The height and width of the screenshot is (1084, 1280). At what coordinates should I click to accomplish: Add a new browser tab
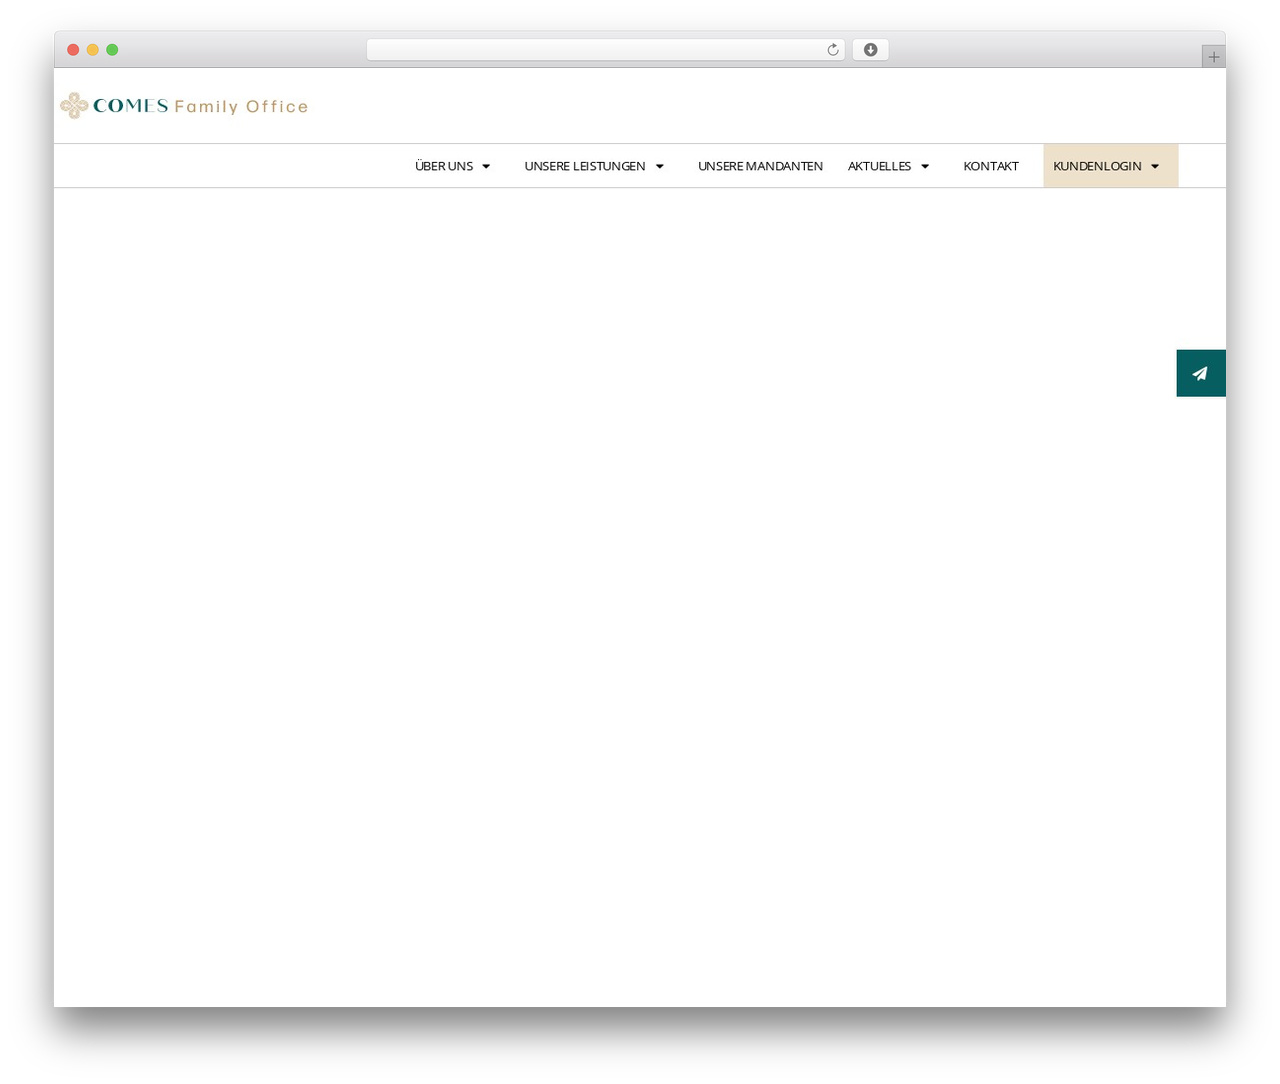coord(1213,57)
